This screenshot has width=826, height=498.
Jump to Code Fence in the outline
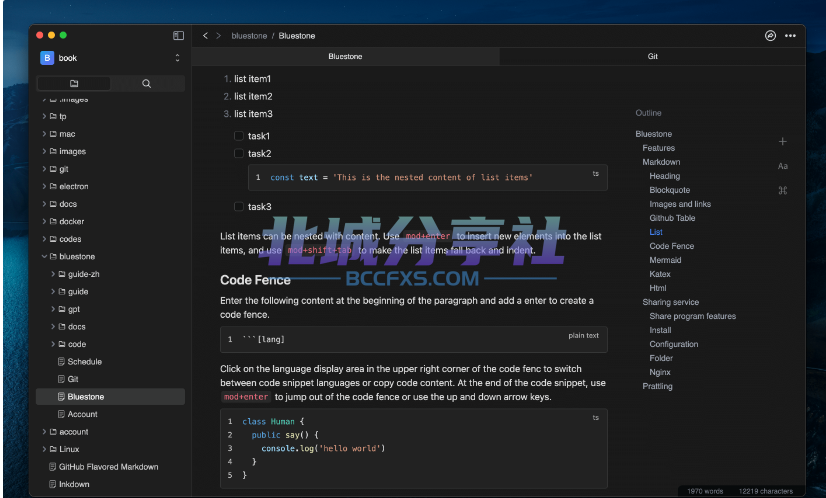672,246
